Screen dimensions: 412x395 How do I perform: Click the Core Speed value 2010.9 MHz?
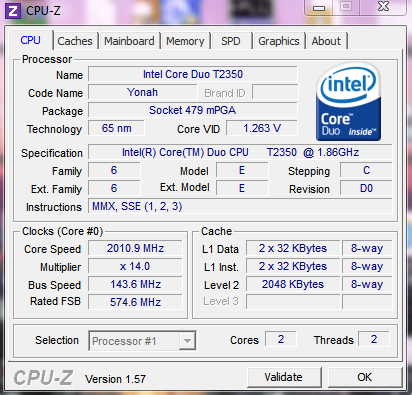click(x=135, y=248)
